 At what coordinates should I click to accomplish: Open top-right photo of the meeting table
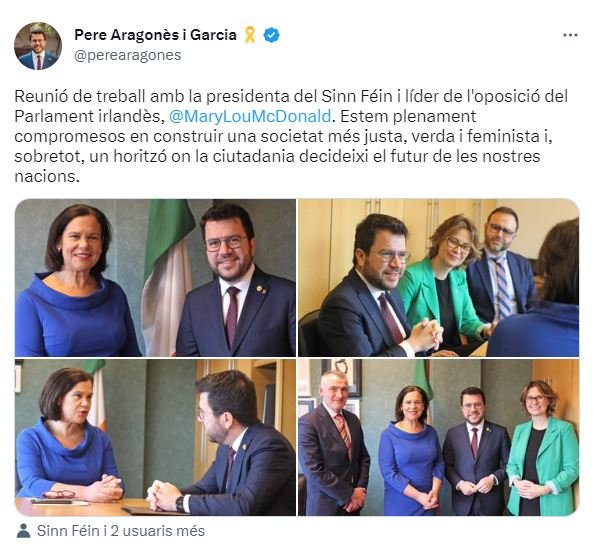click(439, 278)
